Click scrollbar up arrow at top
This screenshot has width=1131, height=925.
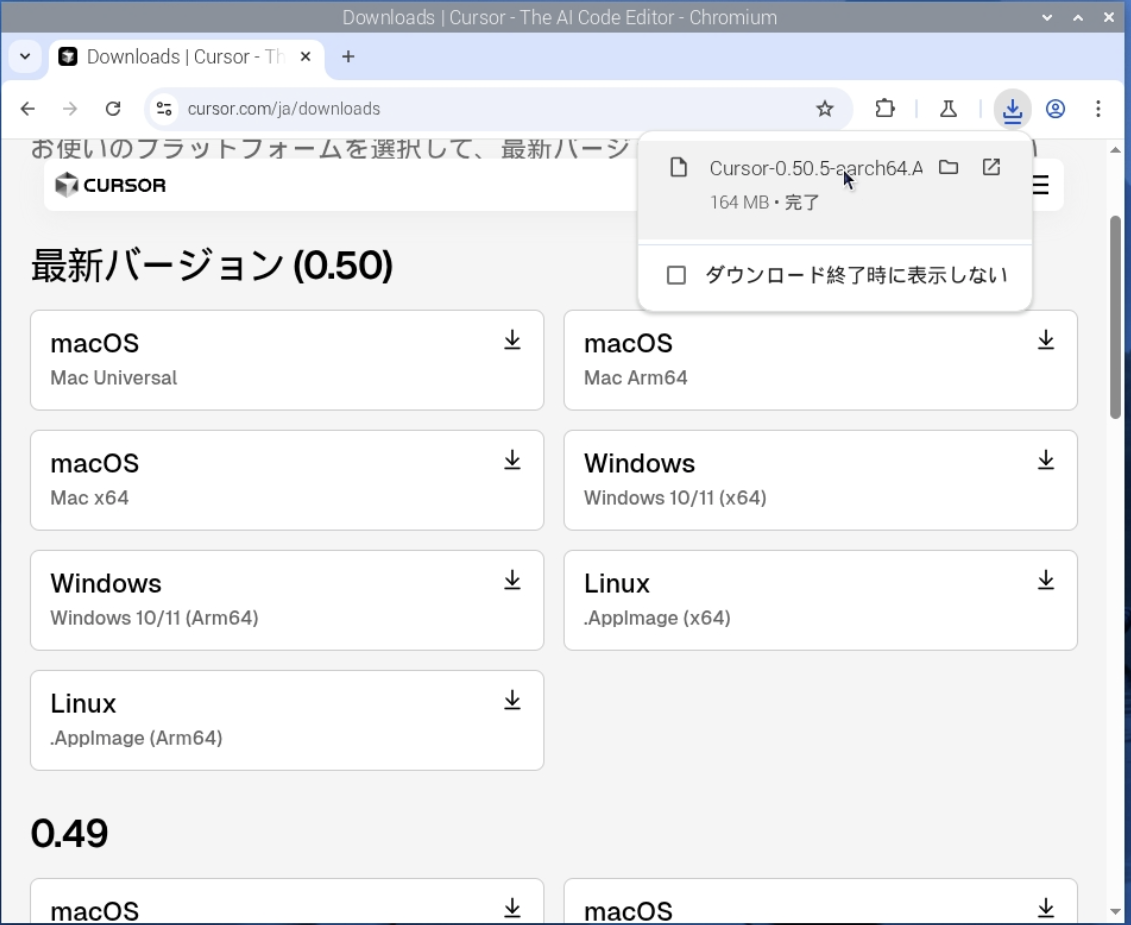pos(1115,149)
